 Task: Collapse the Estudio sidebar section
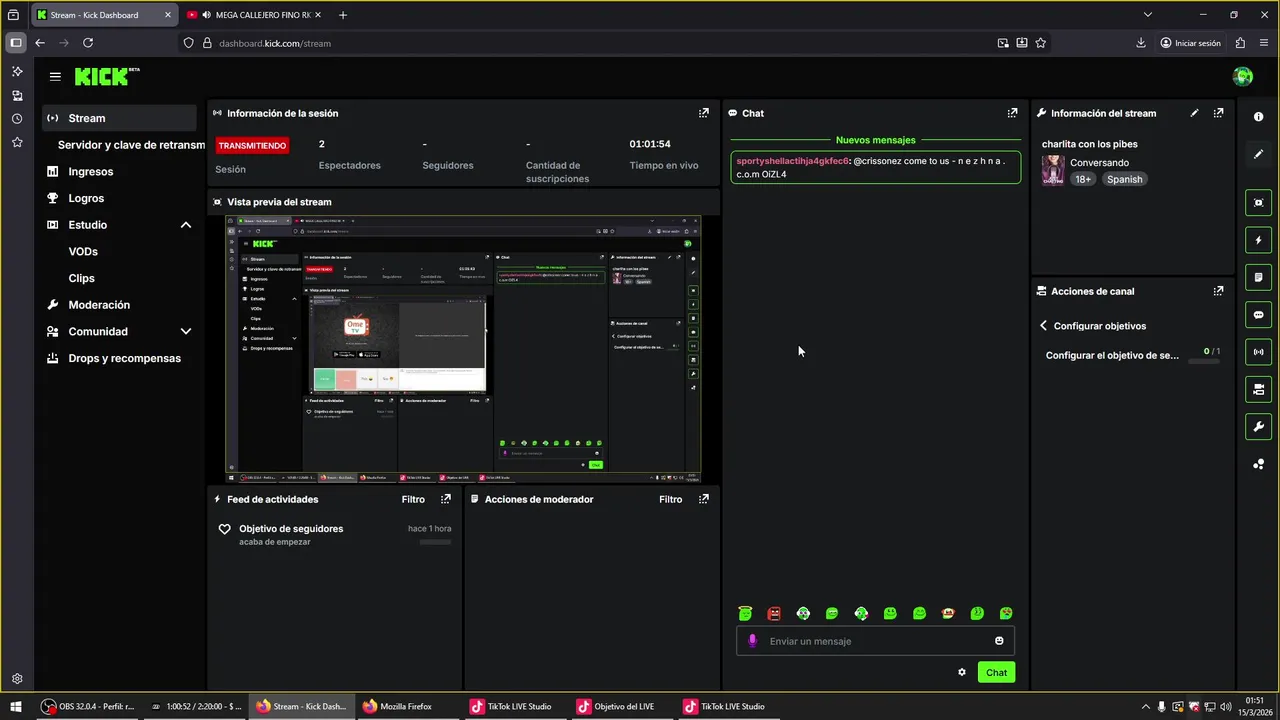(185, 225)
